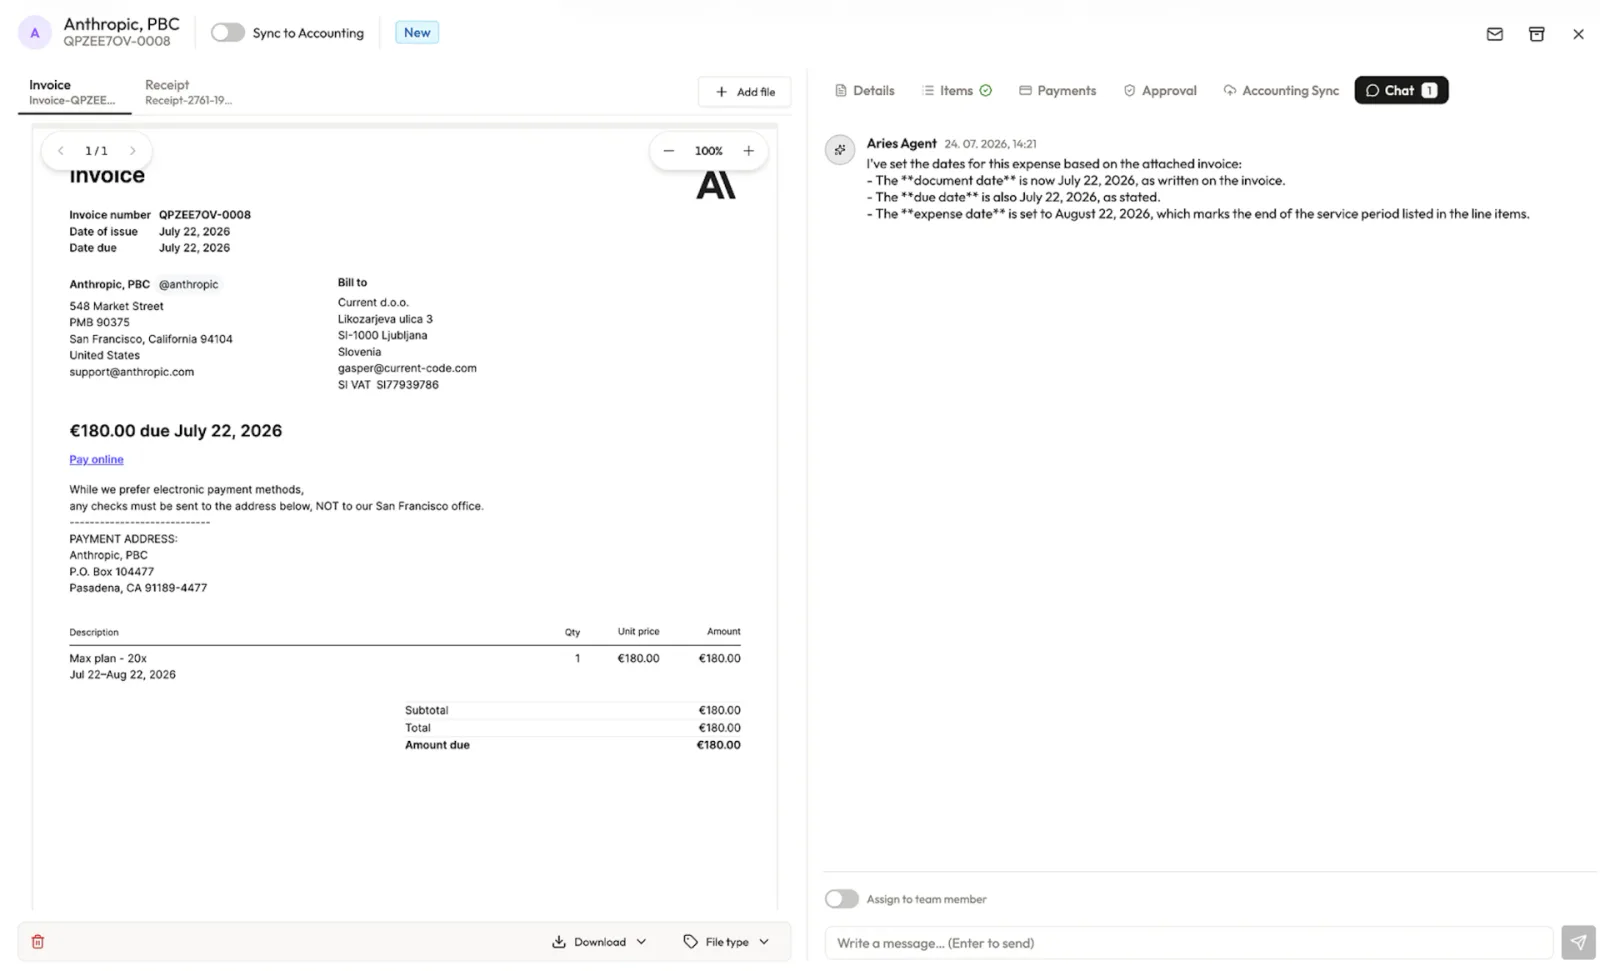Go to next page arrow
Viewport: 1600px width, 971px height.
tap(132, 151)
